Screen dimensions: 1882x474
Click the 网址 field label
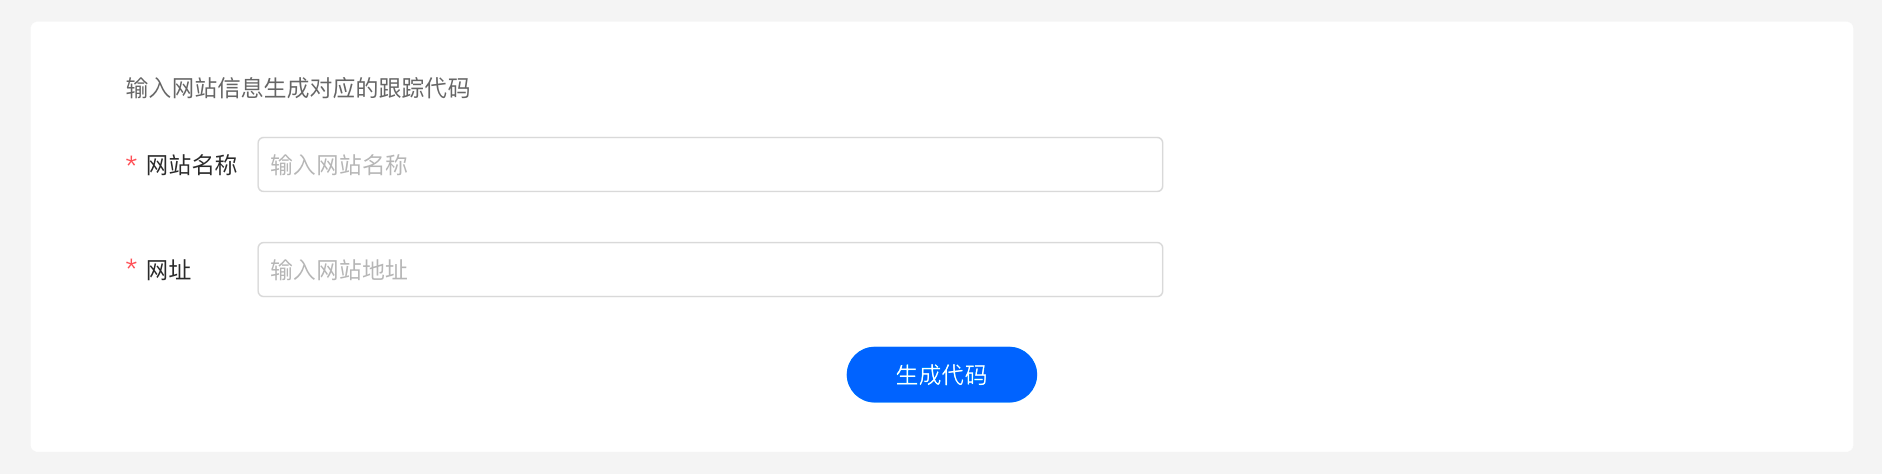click(168, 270)
